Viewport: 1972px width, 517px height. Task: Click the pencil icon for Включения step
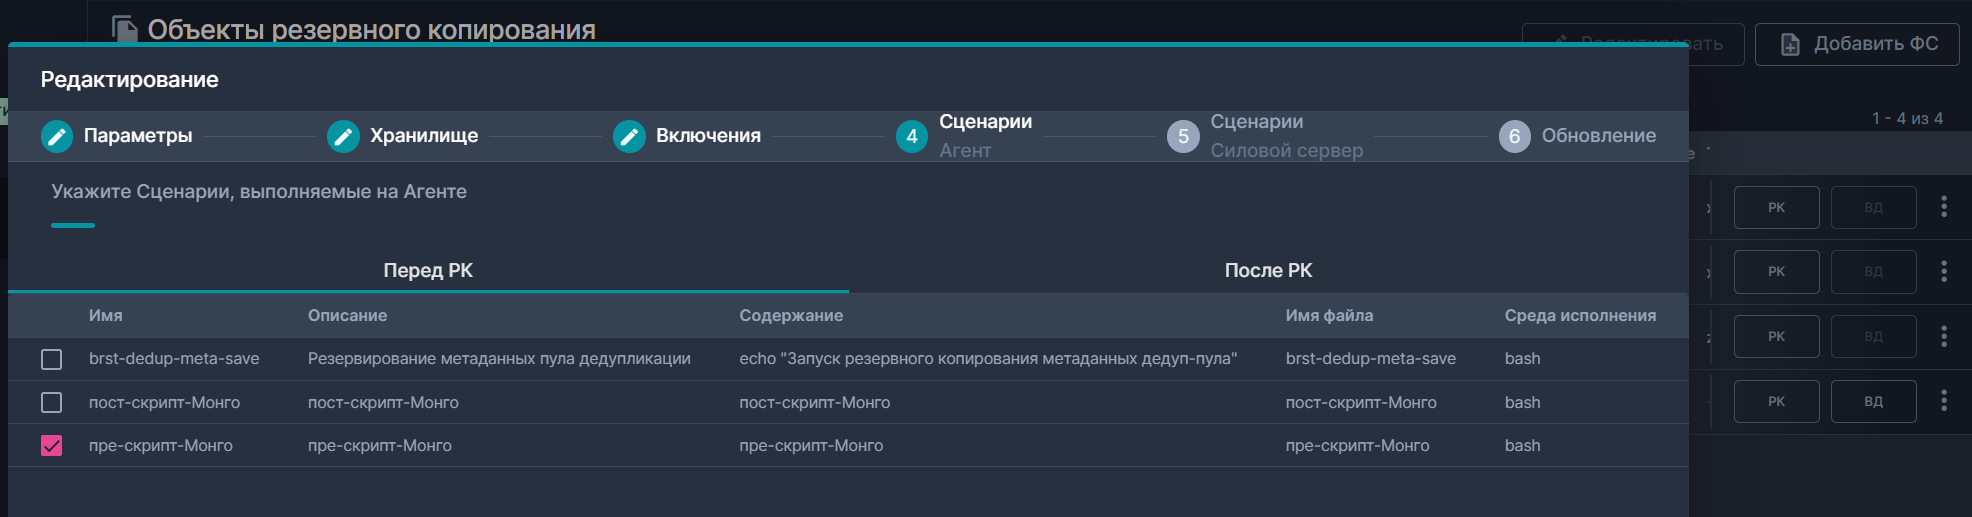[629, 136]
